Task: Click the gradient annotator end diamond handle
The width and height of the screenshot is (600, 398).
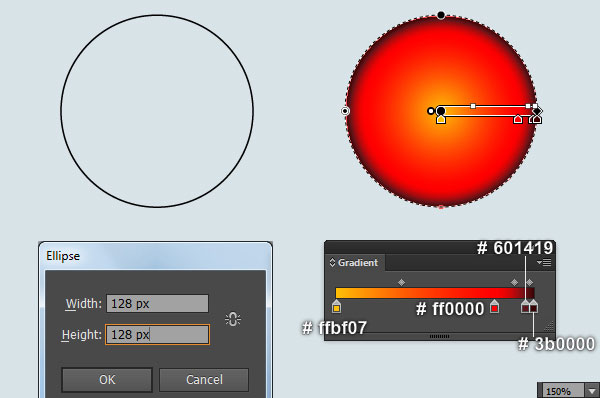Action: 538,111
